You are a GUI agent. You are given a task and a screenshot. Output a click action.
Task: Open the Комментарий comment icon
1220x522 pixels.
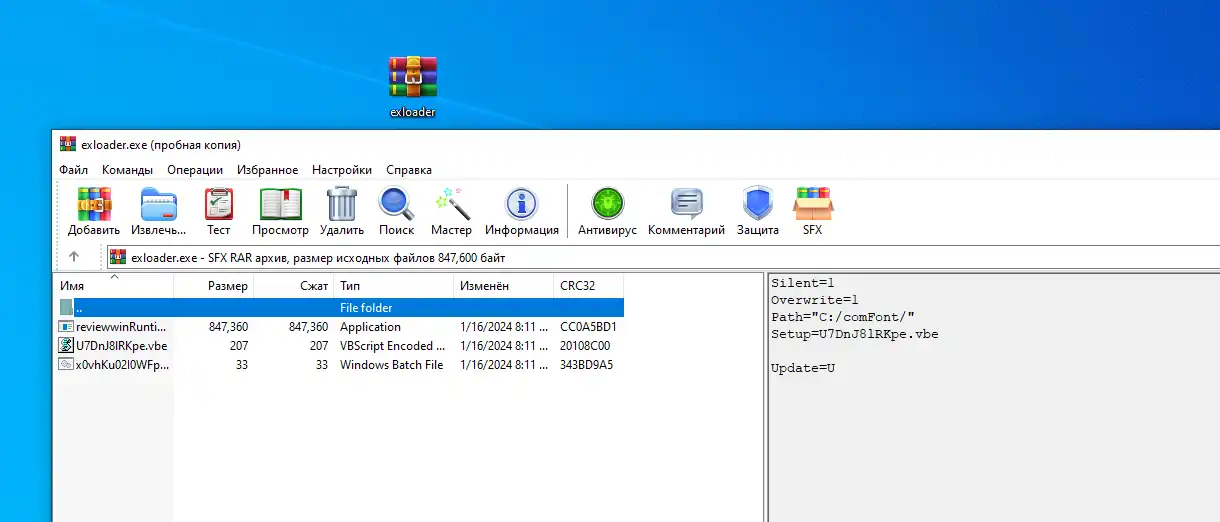(686, 204)
